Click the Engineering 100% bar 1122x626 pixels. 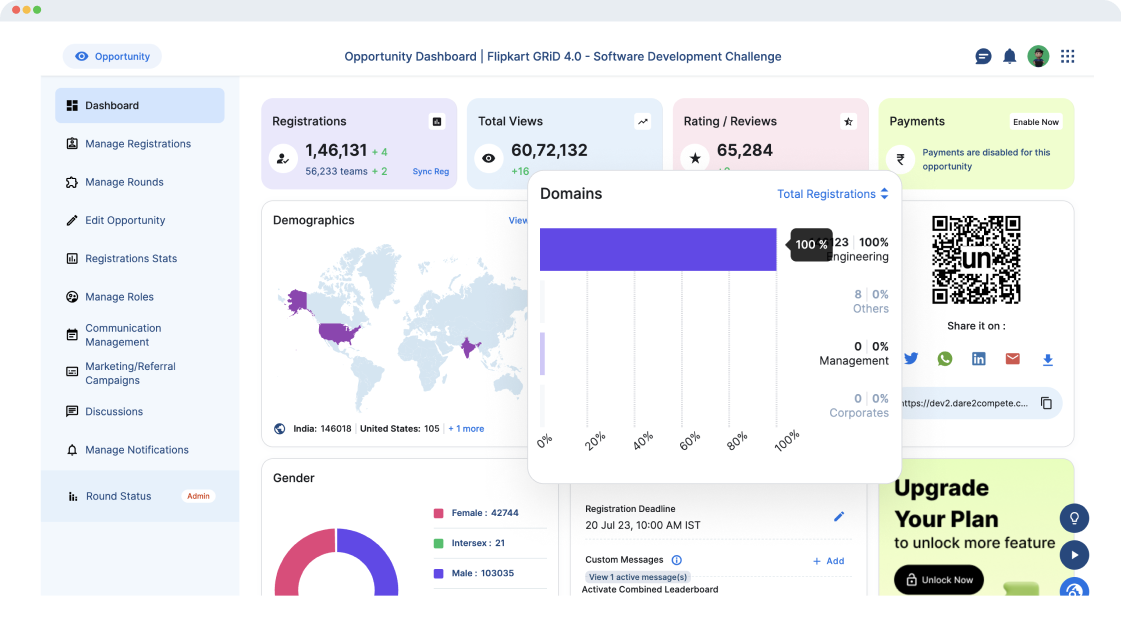(x=658, y=249)
